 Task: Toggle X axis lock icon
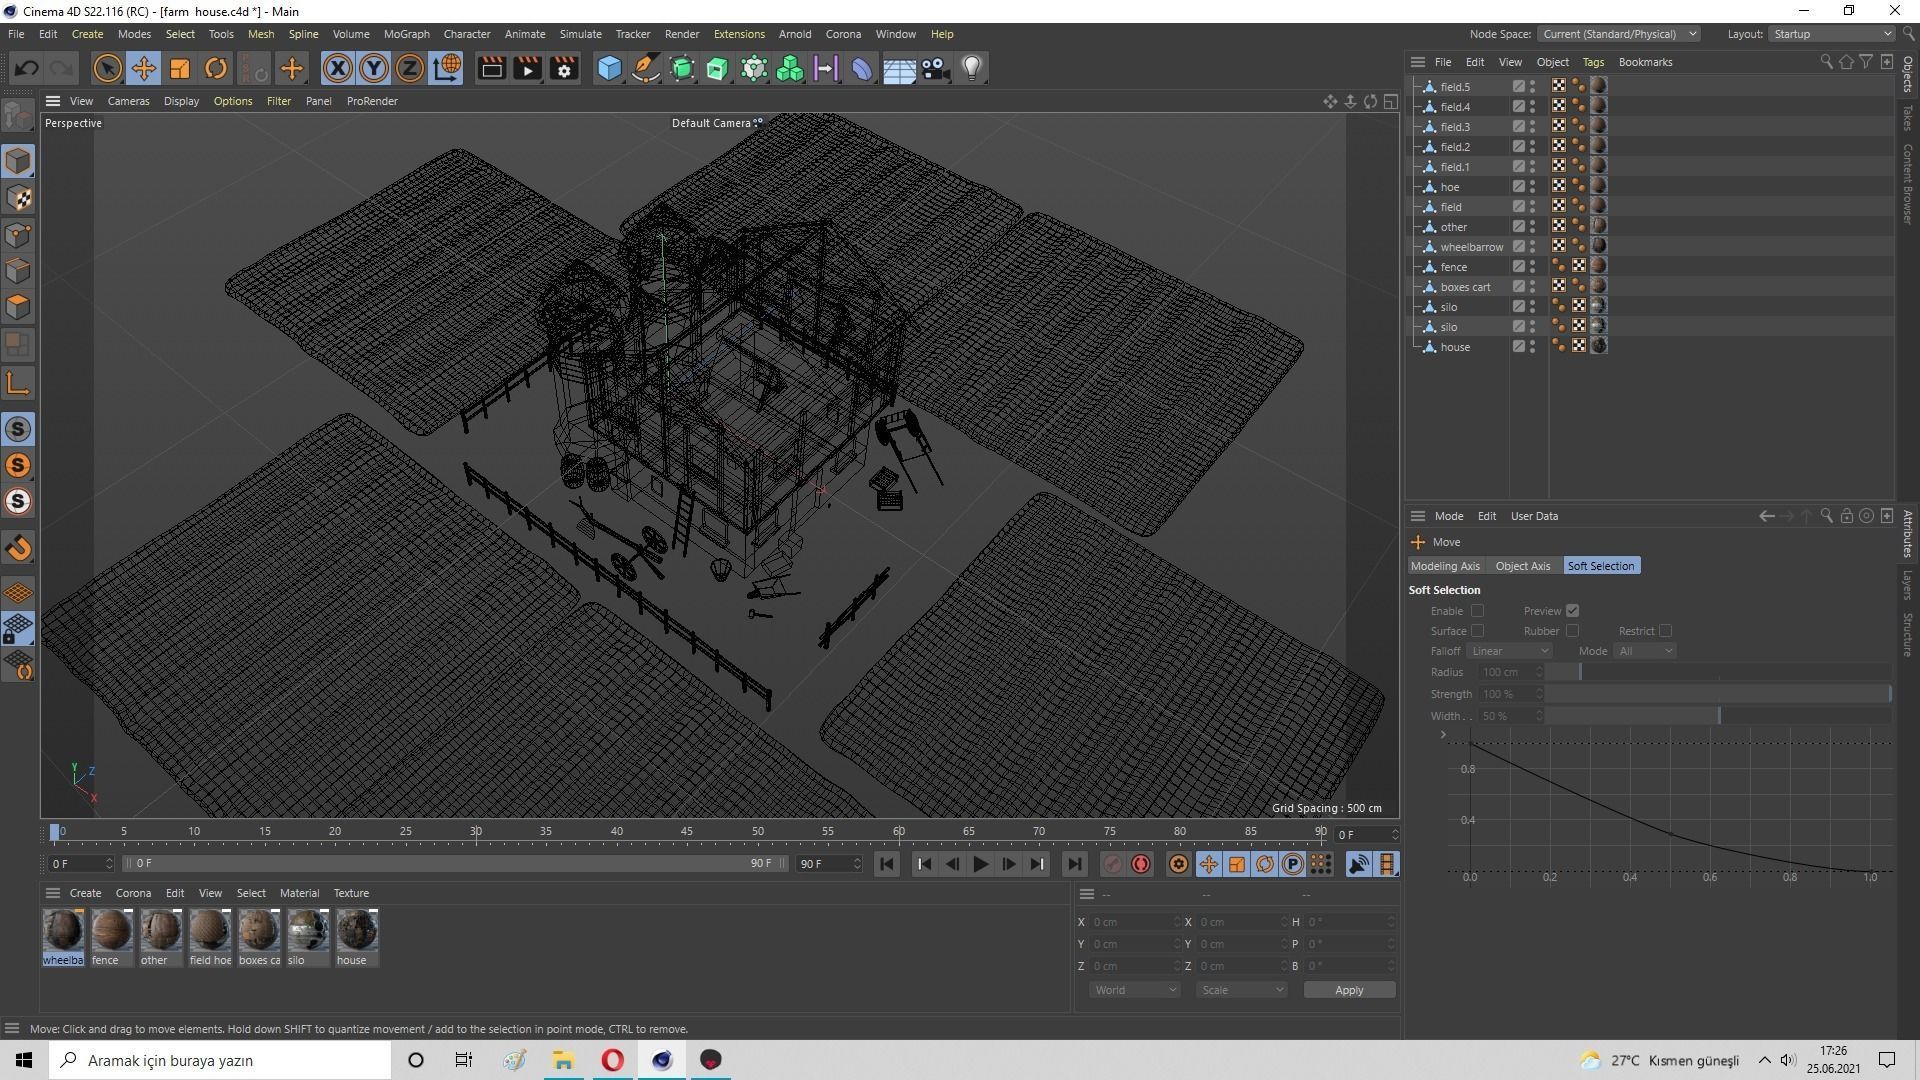tap(338, 68)
